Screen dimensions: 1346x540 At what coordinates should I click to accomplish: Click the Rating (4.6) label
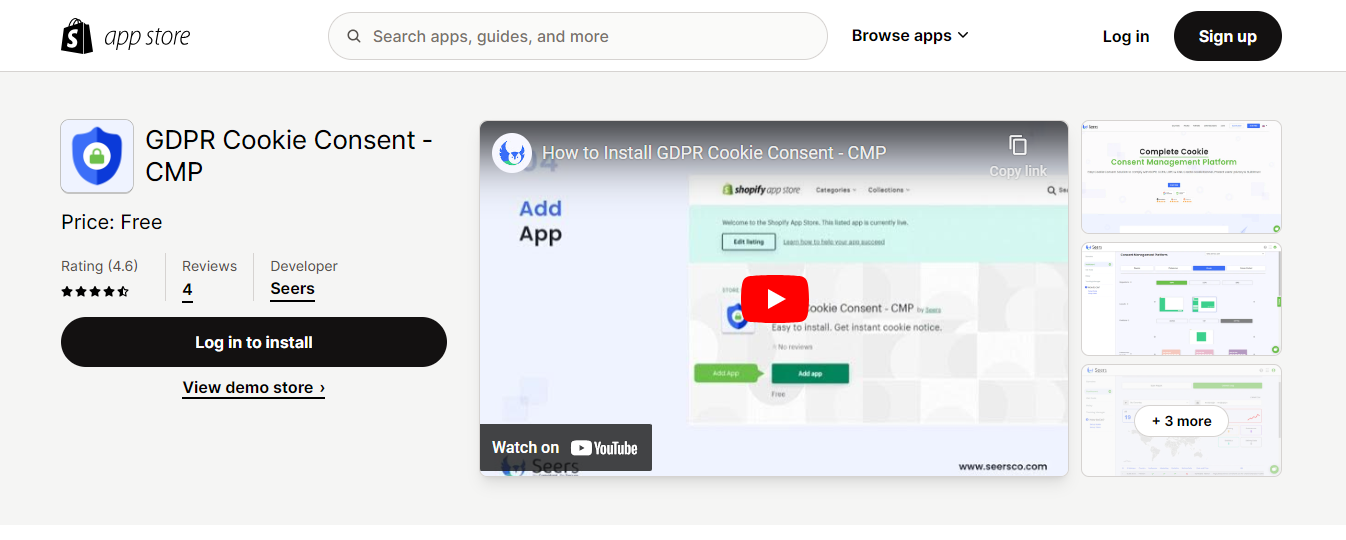(x=100, y=266)
